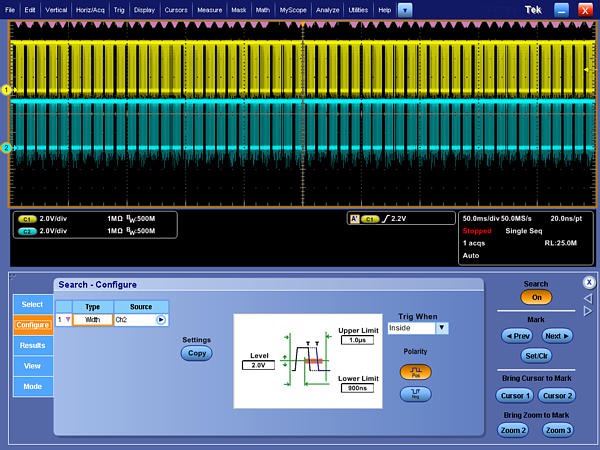Click the Upper Limit 1.0µs field
This screenshot has height=450, width=600.
pyautogui.click(x=356, y=340)
